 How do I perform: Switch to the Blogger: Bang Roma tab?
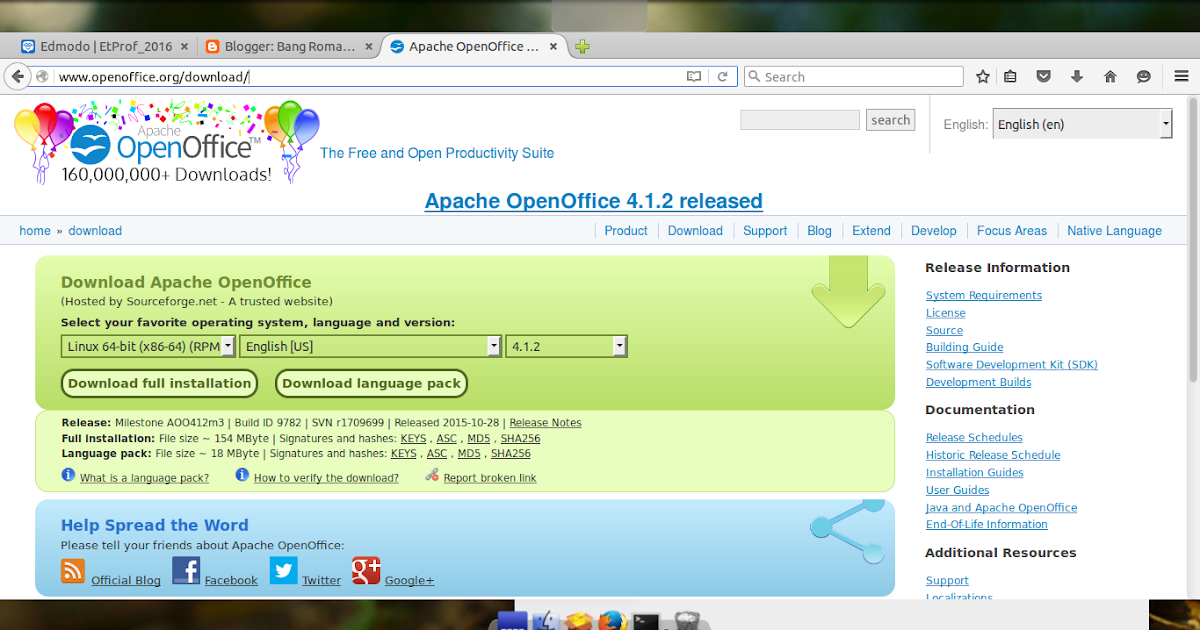(289, 46)
